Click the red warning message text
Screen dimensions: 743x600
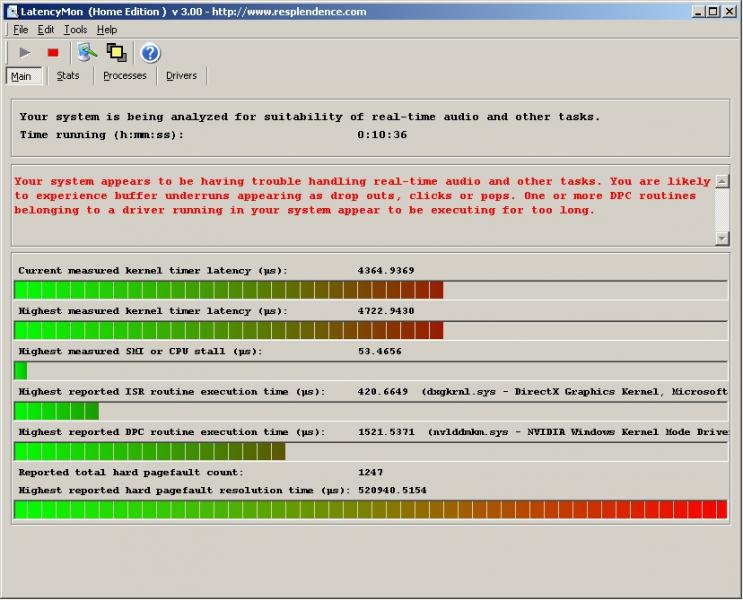click(x=362, y=196)
